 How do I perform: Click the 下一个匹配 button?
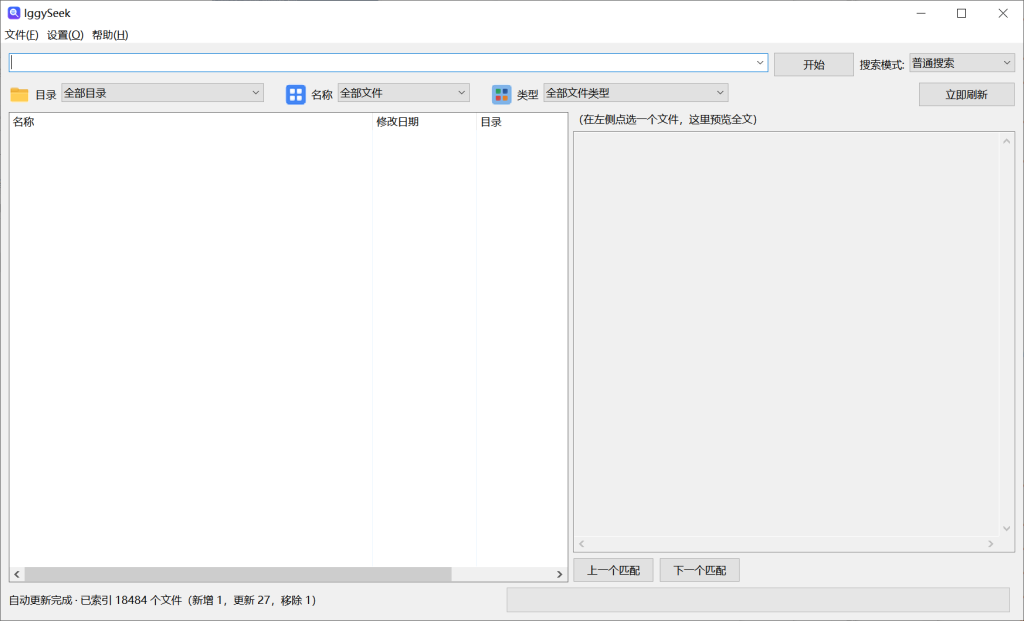point(699,570)
